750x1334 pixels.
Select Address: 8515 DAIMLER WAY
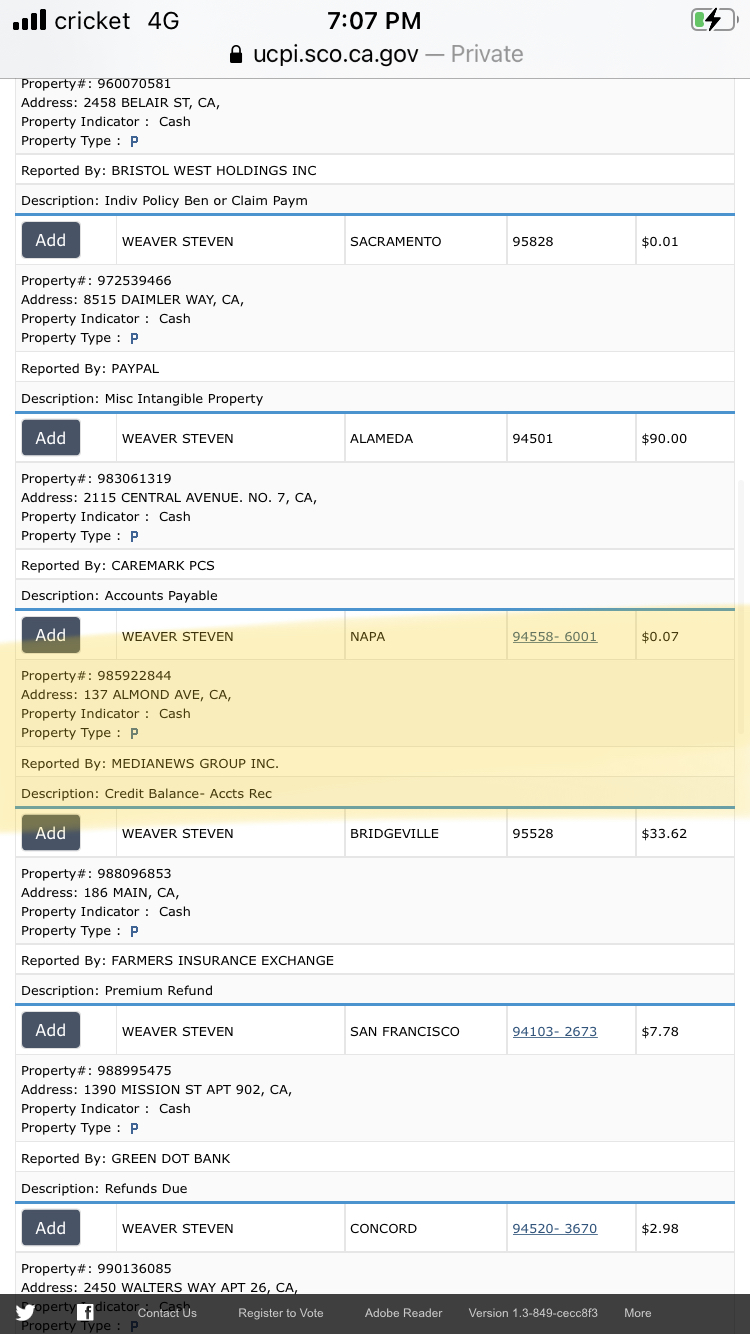(133, 300)
